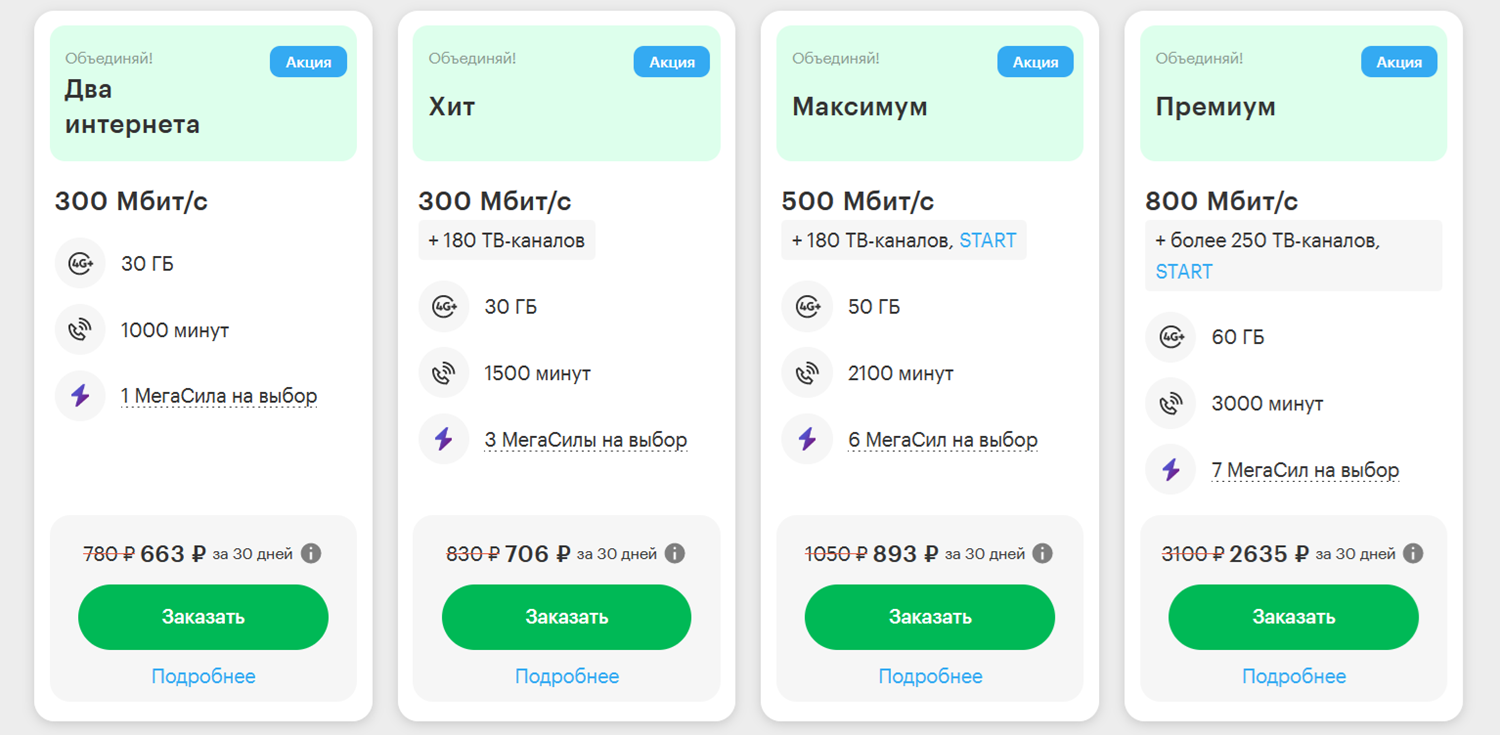Click the phone icon beside 2100 минут
This screenshot has width=1500, height=735.
click(807, 373)
